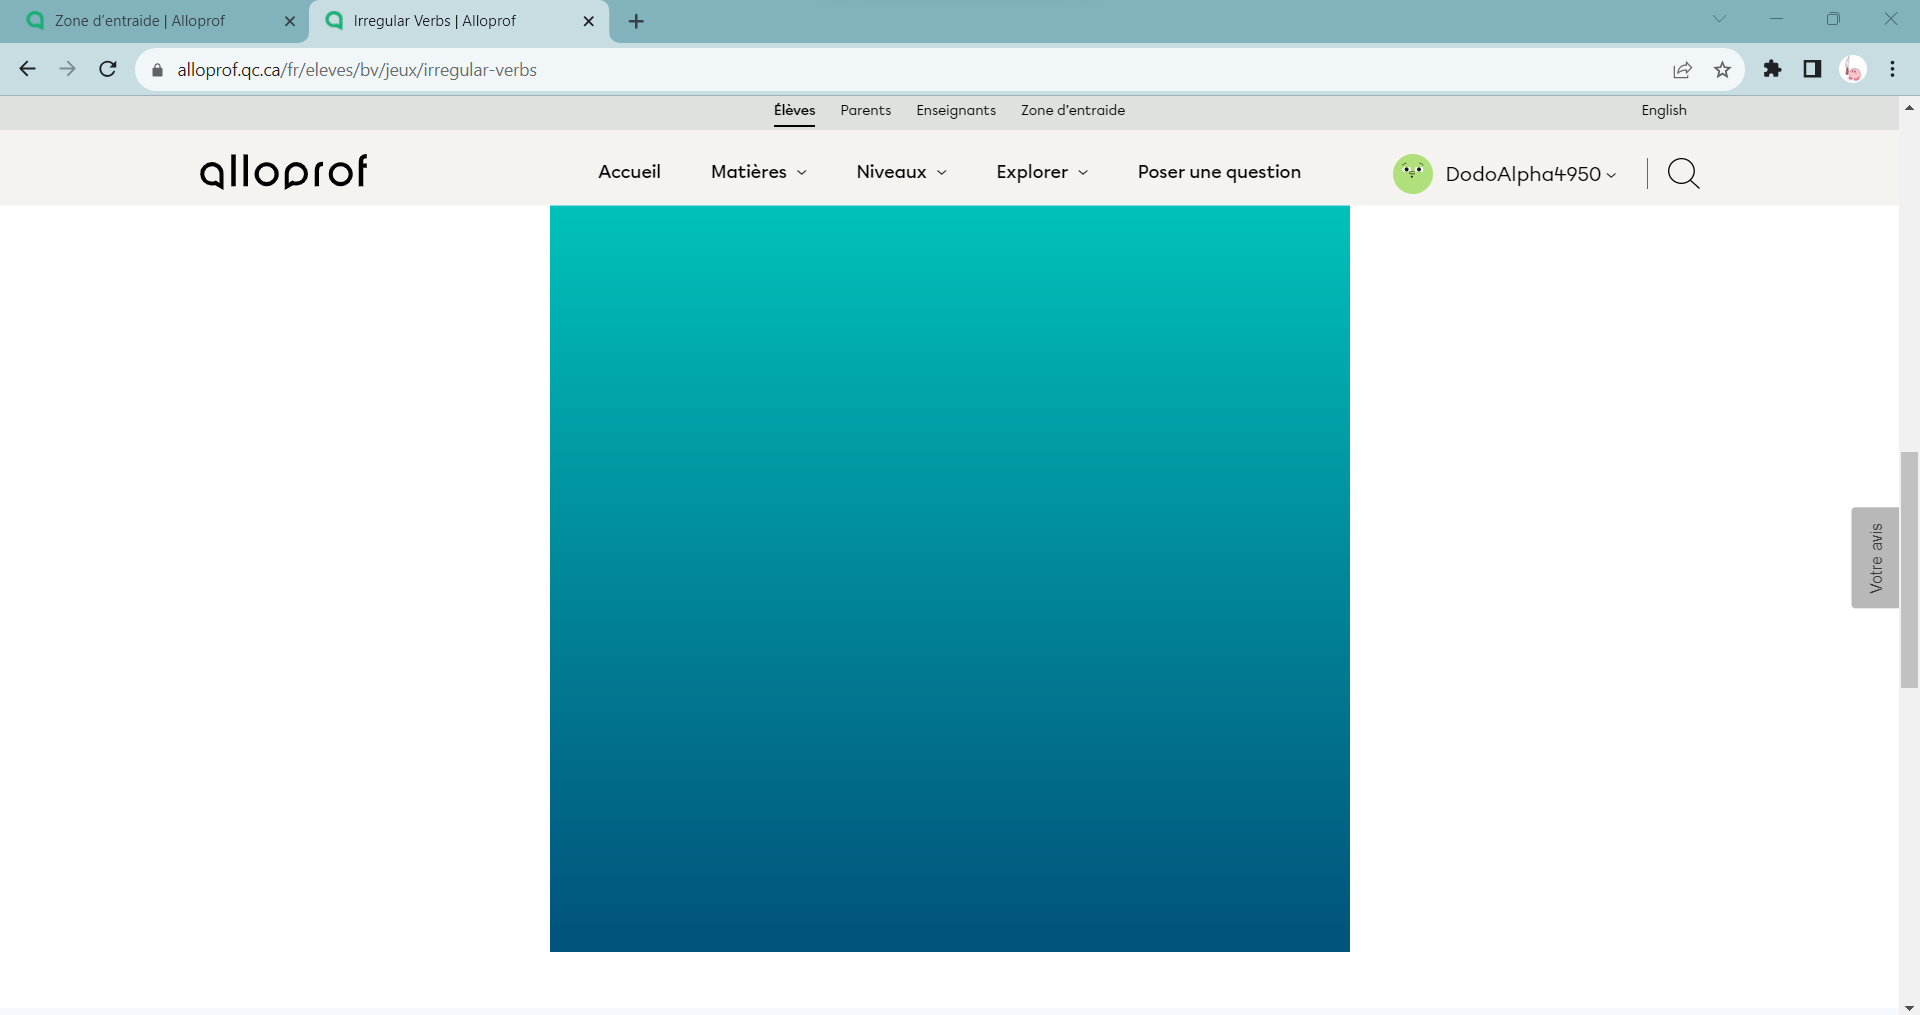Toggle the browser side panel icon
1920x1015 pixels.
[x=1812, y=69]
